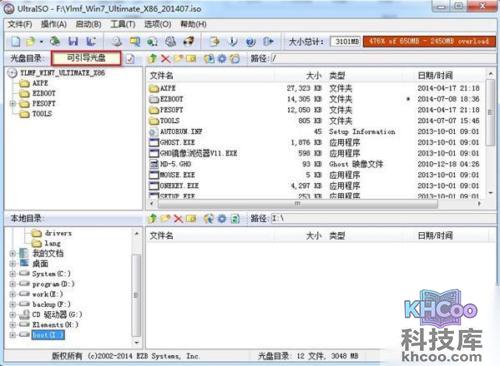500x366 pixels.
Task: Click the image pane path field
Action: (x=383, y=59)
